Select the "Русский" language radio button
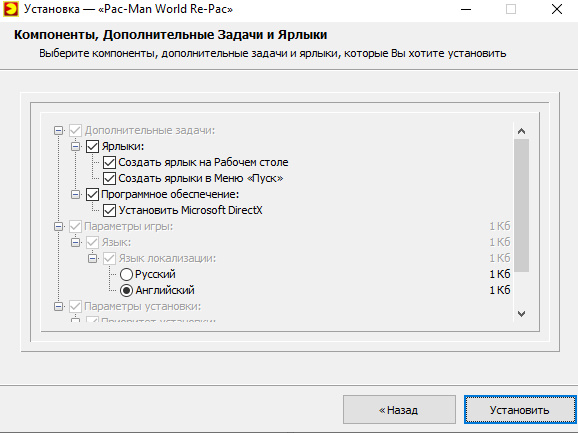 pos(126,275)
